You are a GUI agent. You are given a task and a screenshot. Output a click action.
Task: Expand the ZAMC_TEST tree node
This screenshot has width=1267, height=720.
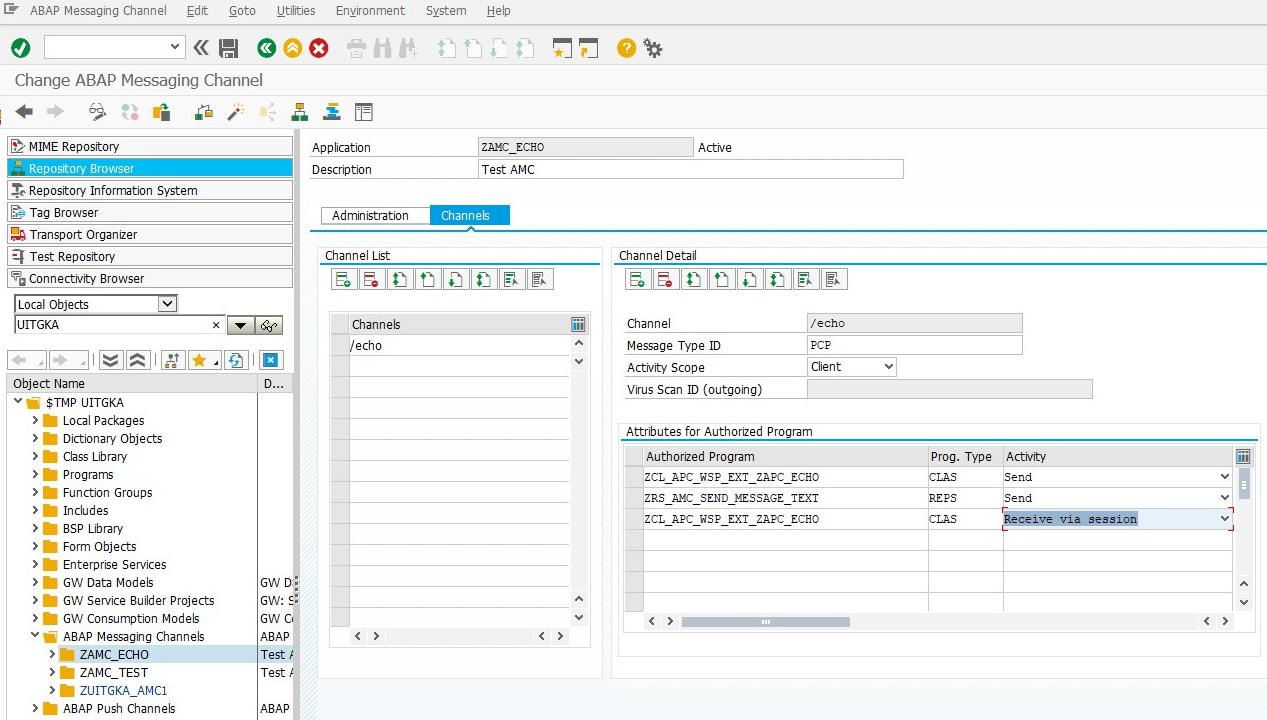click(52, 673)
